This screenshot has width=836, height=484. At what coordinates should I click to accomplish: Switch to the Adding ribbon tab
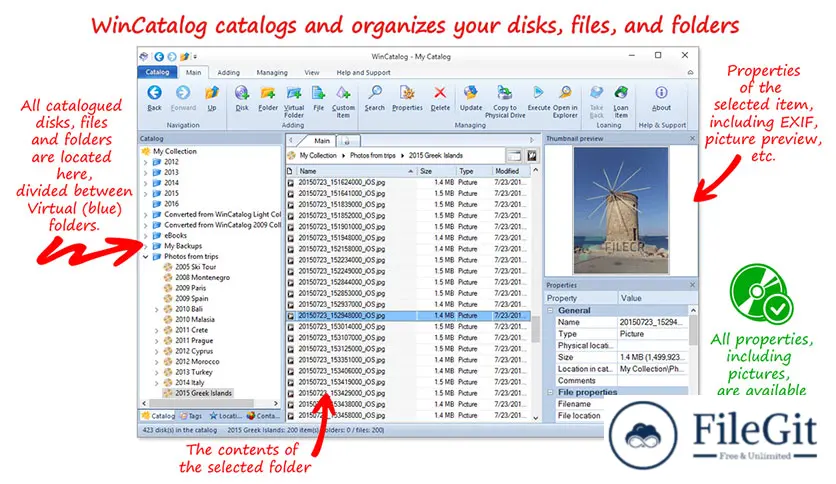tap(228, 72)
